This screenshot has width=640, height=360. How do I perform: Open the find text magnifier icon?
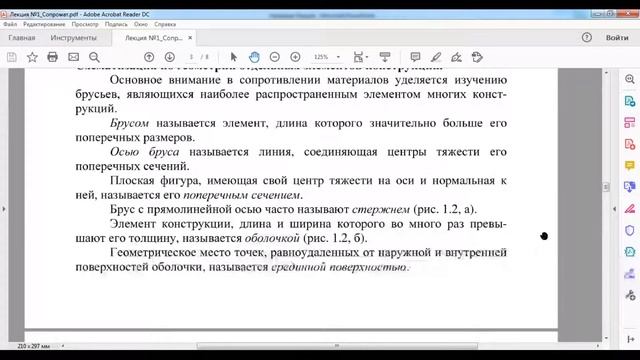pyautogui.click(x=94, y=57)
